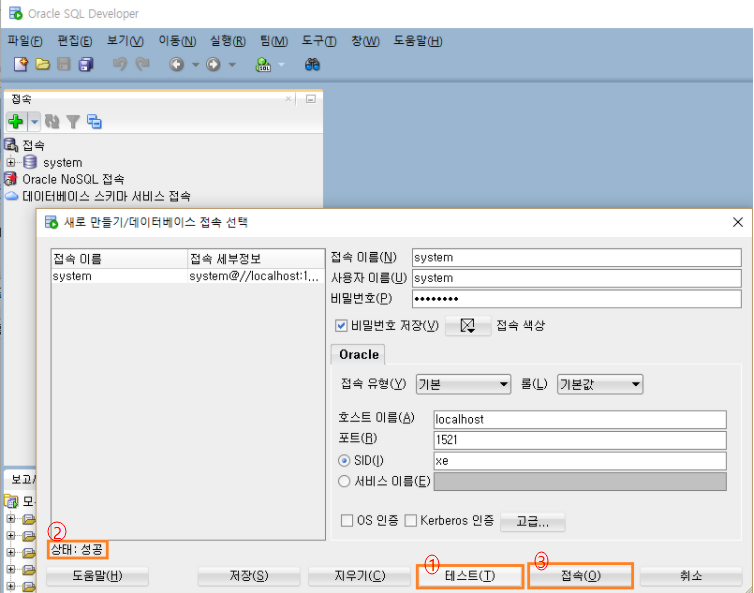Click the schema browser icon in connections panel
754x593 pixels.
[x=94, y=121]
